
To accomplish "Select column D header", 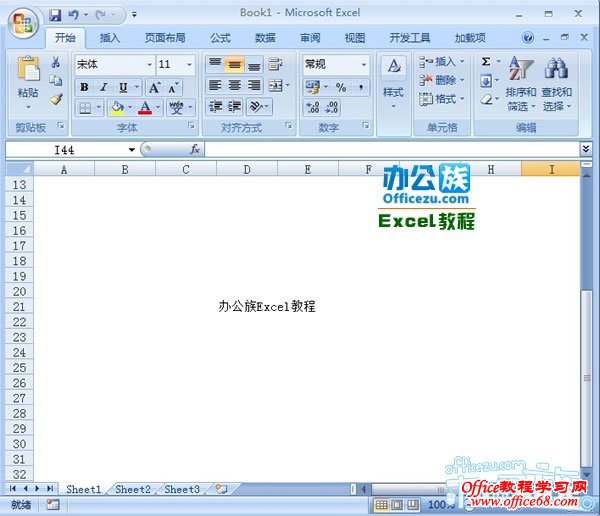I will point(247,169).
